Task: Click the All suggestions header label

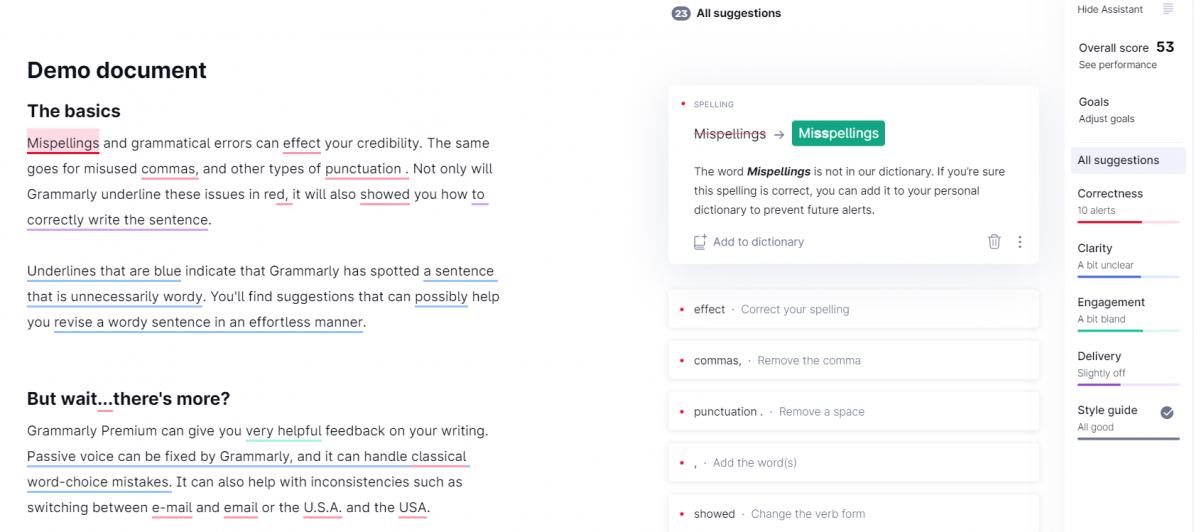Action: (739, 13)
